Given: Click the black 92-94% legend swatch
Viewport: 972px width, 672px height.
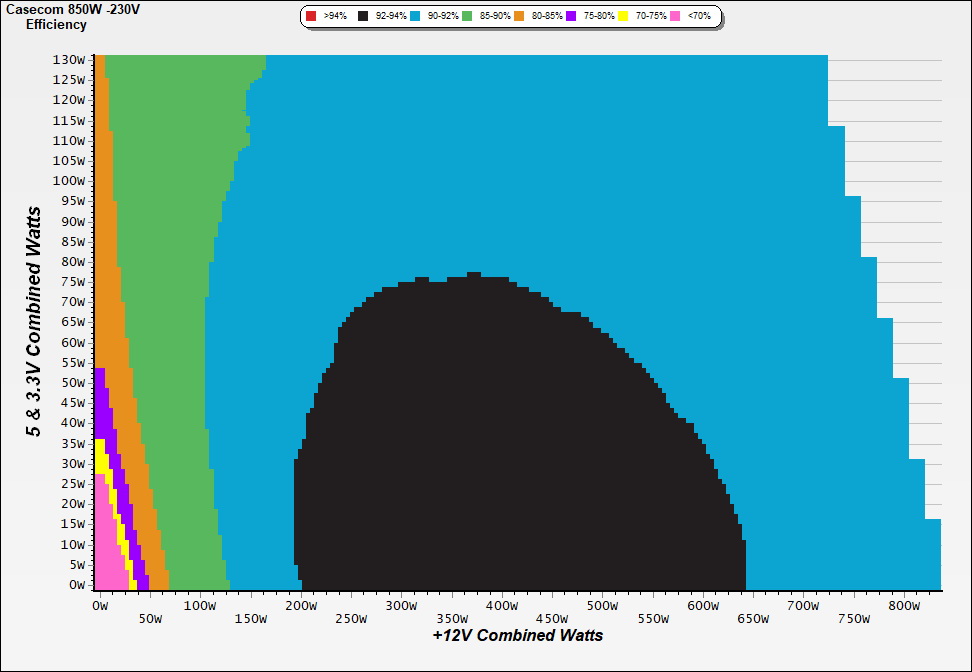Looking at the screenshot, I should 363,17.
